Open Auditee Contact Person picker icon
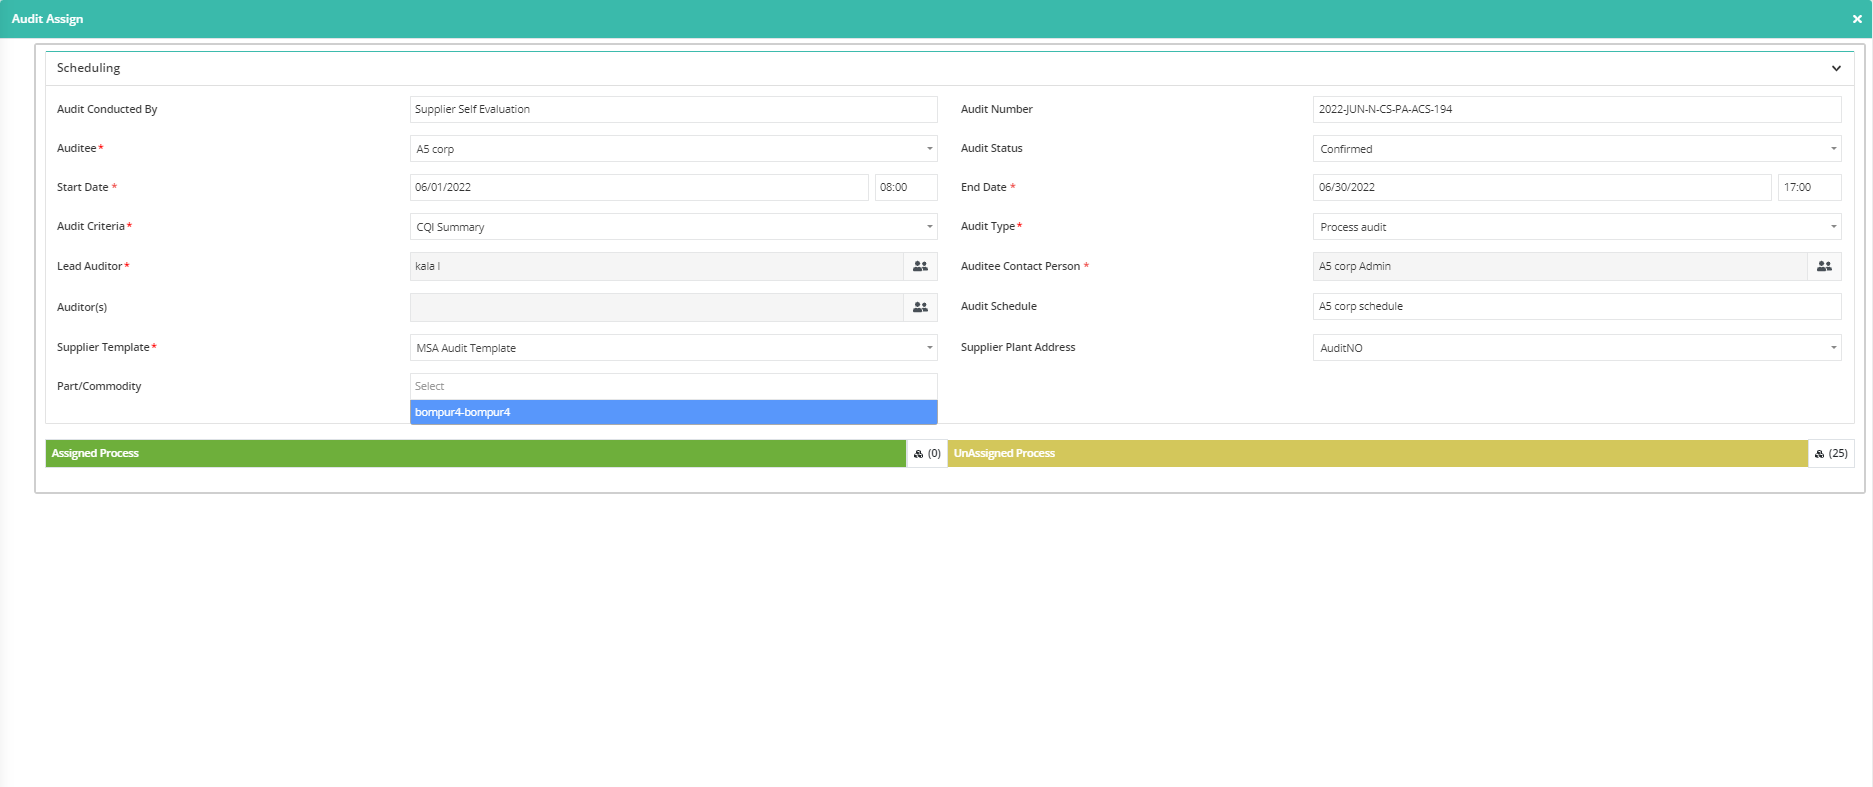This screenshot has width=1873, height=787. [x=1824, y=266]
